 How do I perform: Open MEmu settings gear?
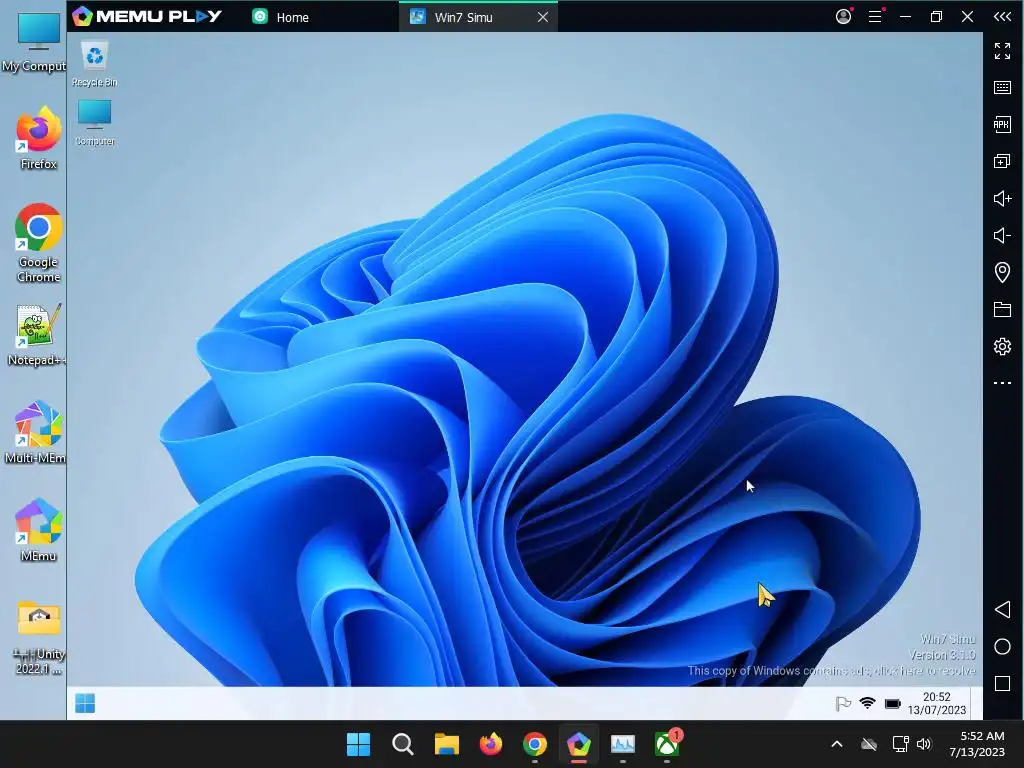[1002, 346]
